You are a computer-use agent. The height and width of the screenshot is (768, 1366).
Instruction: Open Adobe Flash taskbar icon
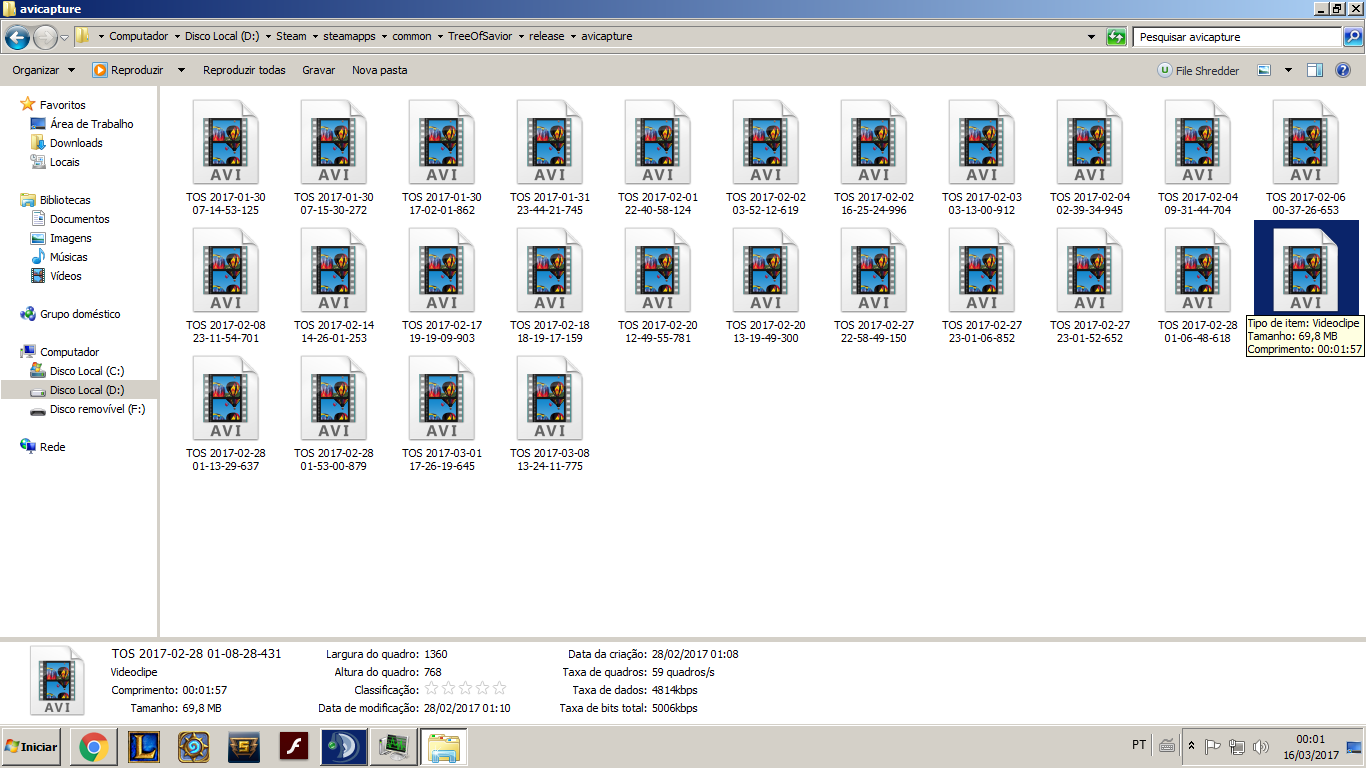pyautogui.click(x=293, y=746)
